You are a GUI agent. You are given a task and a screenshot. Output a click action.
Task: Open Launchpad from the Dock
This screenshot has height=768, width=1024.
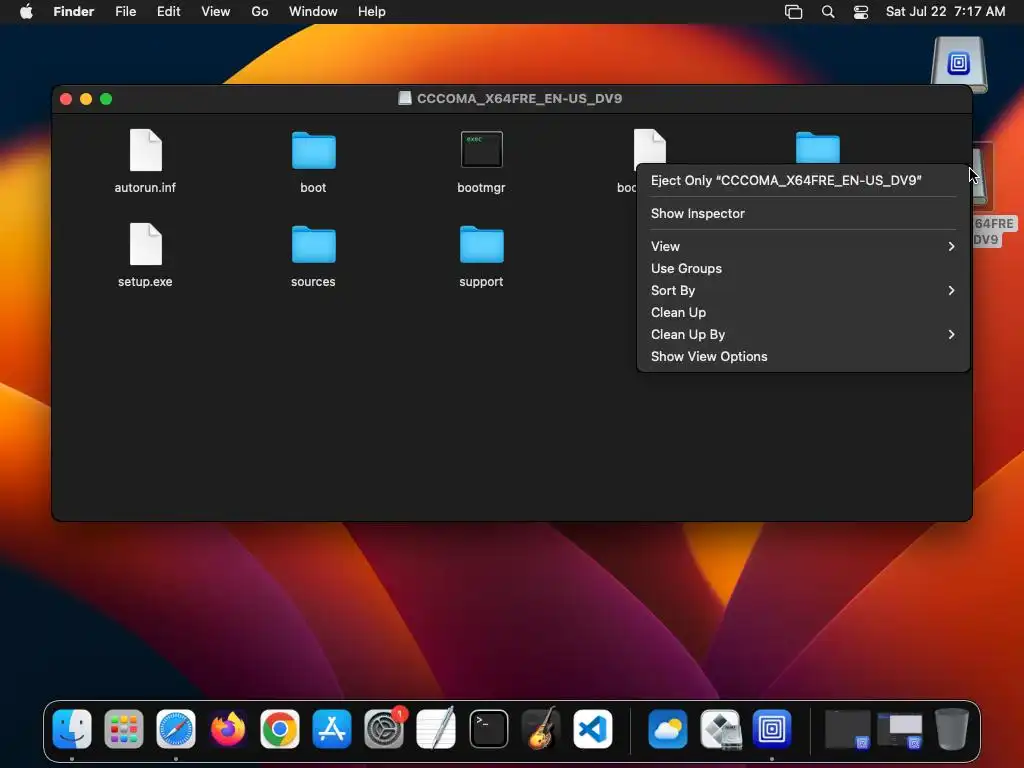tap(123, 728)
